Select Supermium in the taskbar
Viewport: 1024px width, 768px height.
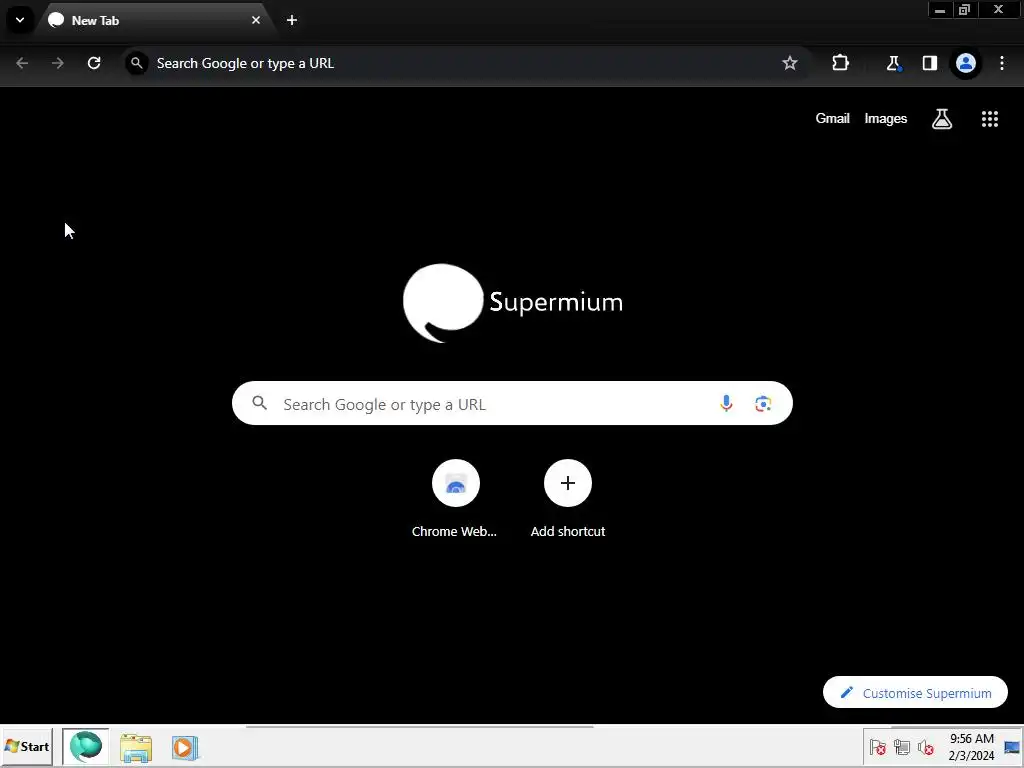click(x=86, y=746)
